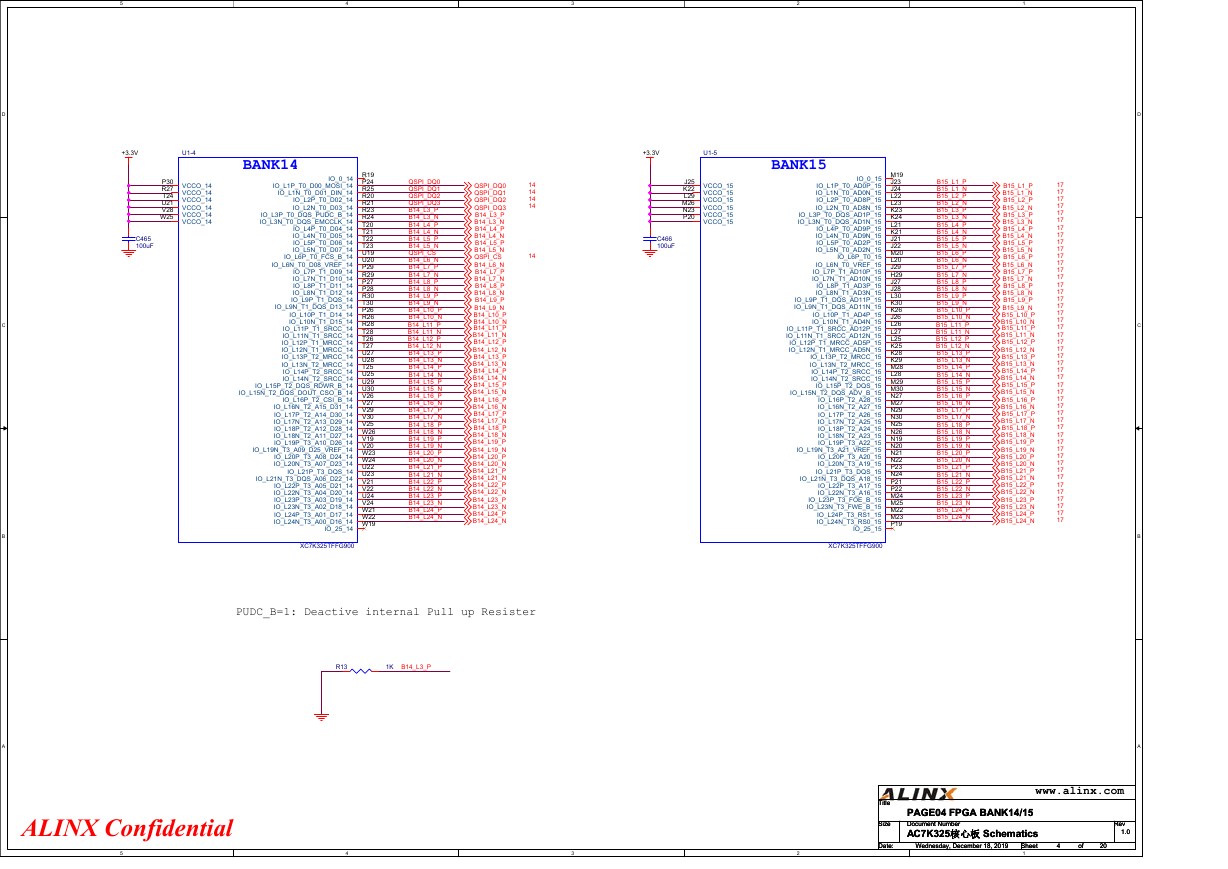Screen dimensions: 1228x869
Task: Click pin name IO_0_14
Action: [341, 179]
